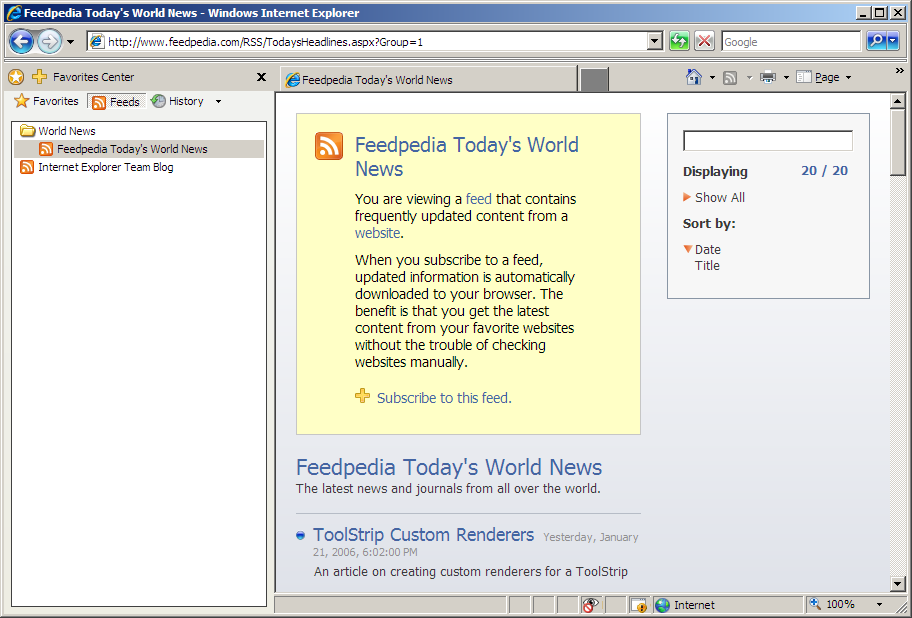Open the 'feed' hyperlink in the description
912x618 pixels.
[x=479, y=199]
